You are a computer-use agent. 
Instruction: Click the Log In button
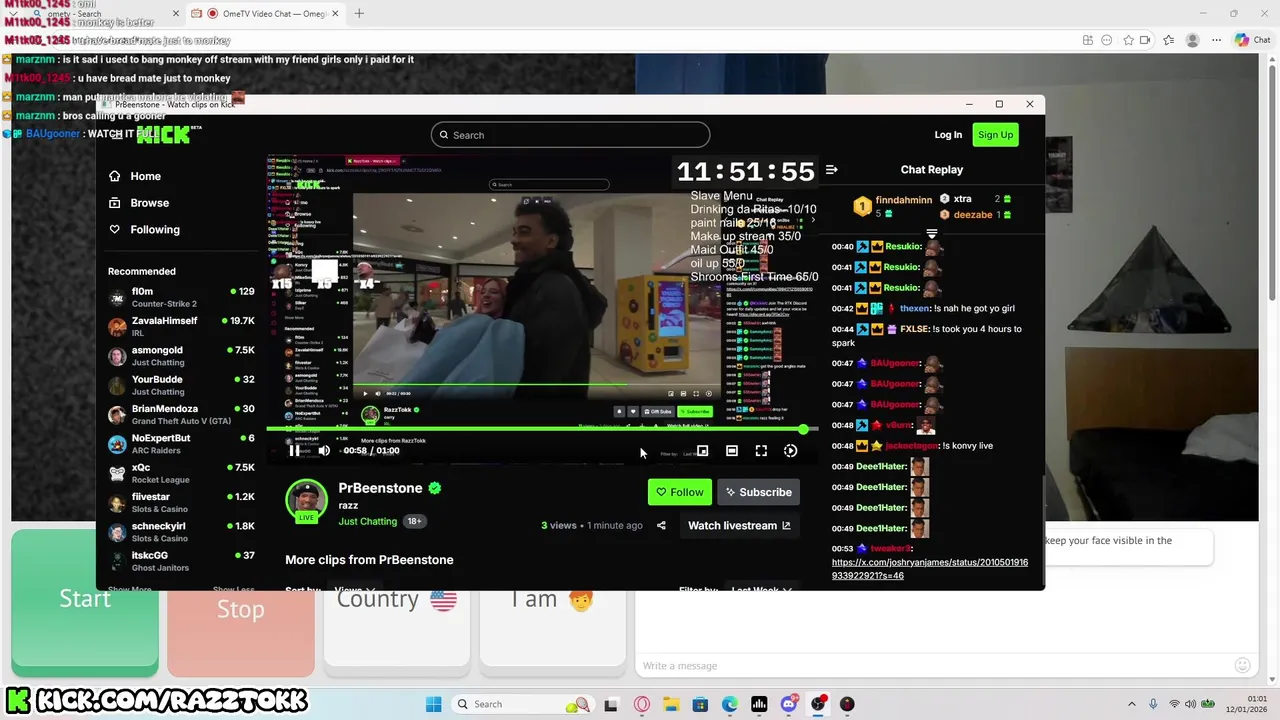click(x=948, y=135)
